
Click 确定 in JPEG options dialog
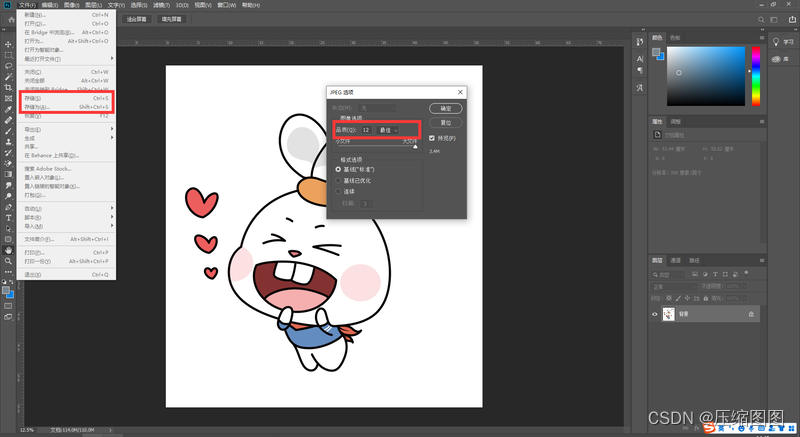click(x=446, y=109)
